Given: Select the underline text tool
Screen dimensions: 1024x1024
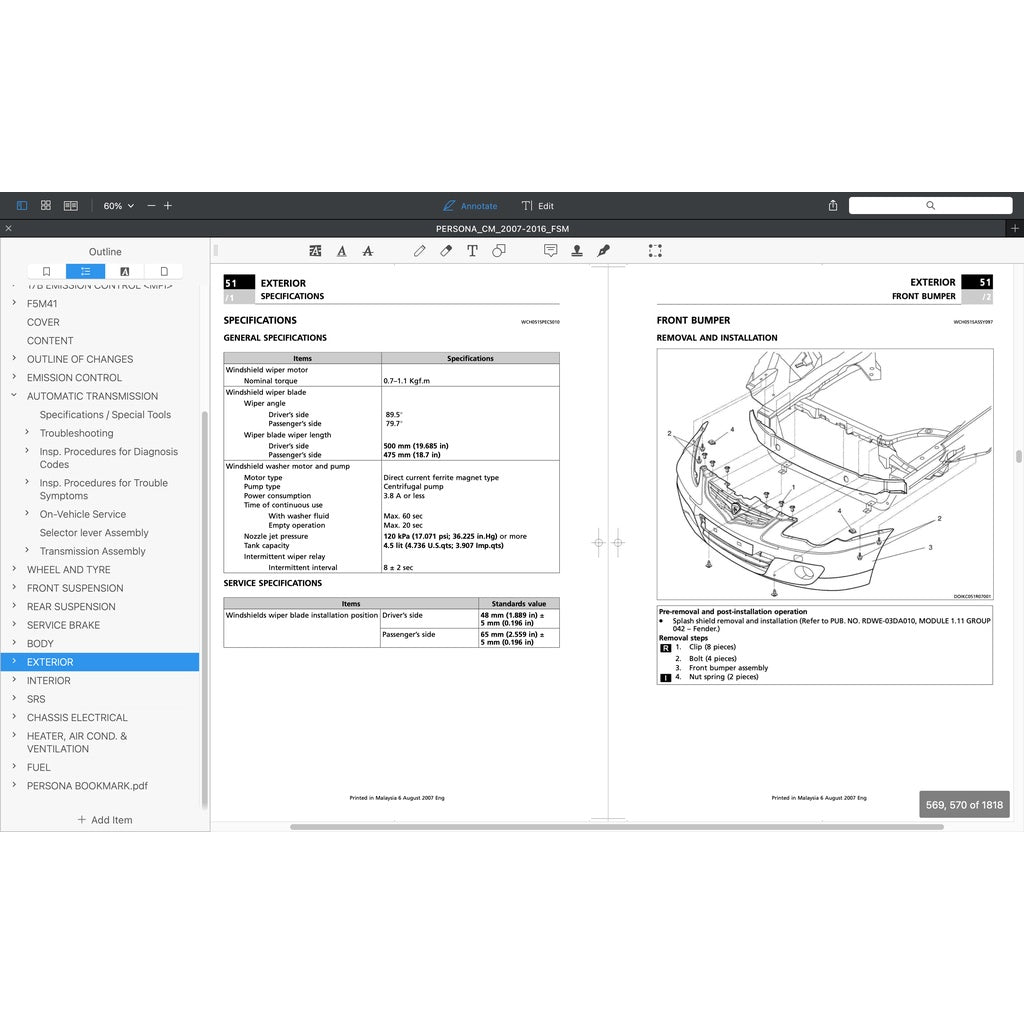Looking at the screenshot, I should click(x=342, y=251).
